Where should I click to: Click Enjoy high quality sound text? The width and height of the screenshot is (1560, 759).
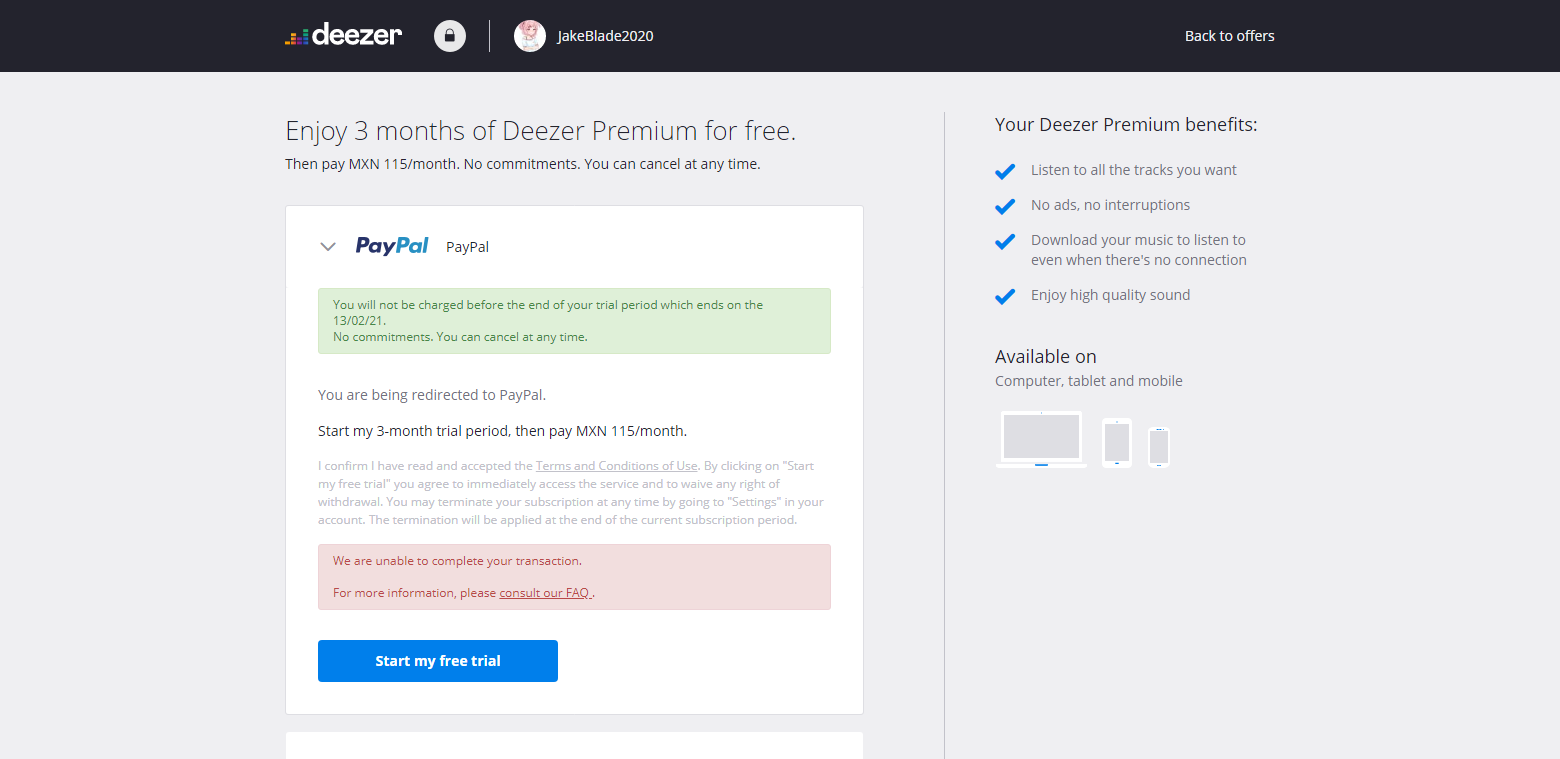(x=1111, y=295)
